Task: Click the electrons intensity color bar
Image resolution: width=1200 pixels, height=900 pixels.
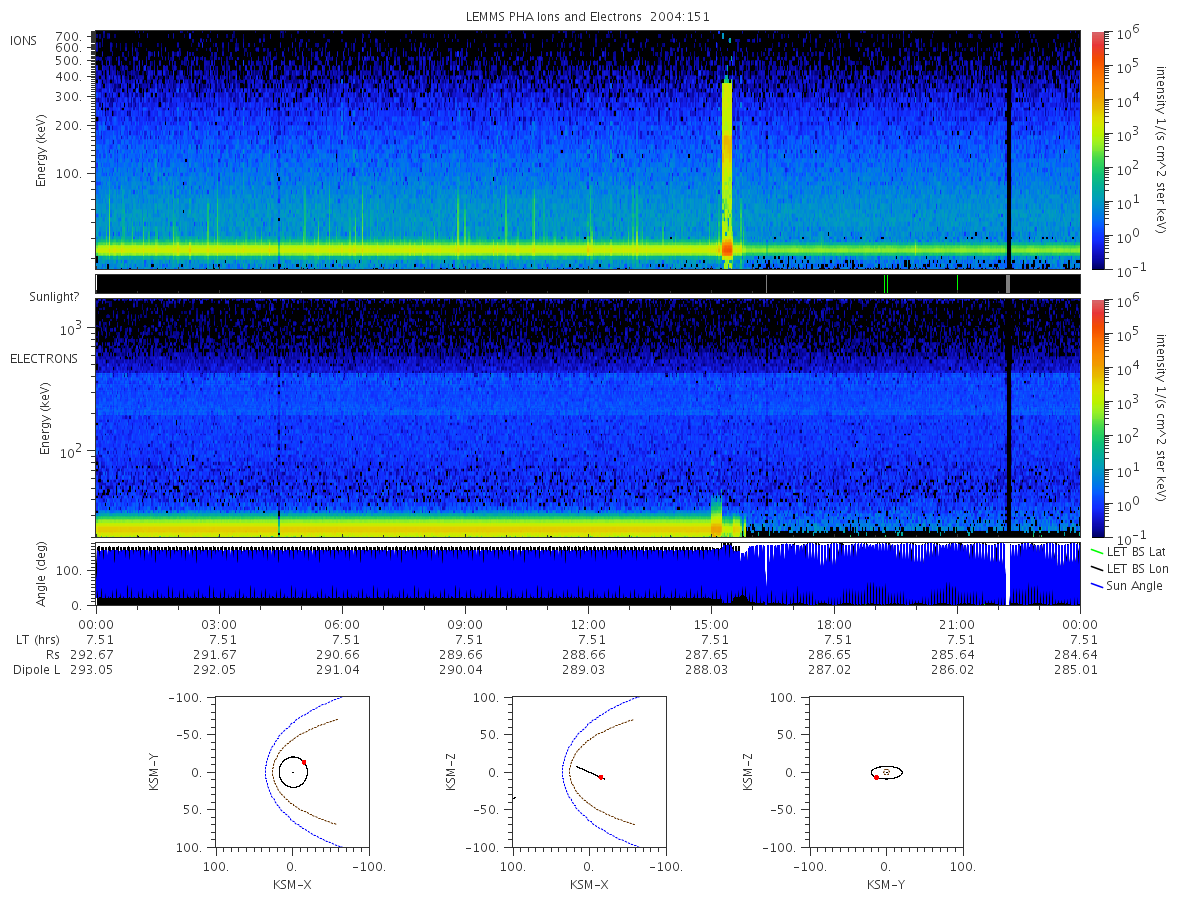Action: click(x=1098, y=418)
